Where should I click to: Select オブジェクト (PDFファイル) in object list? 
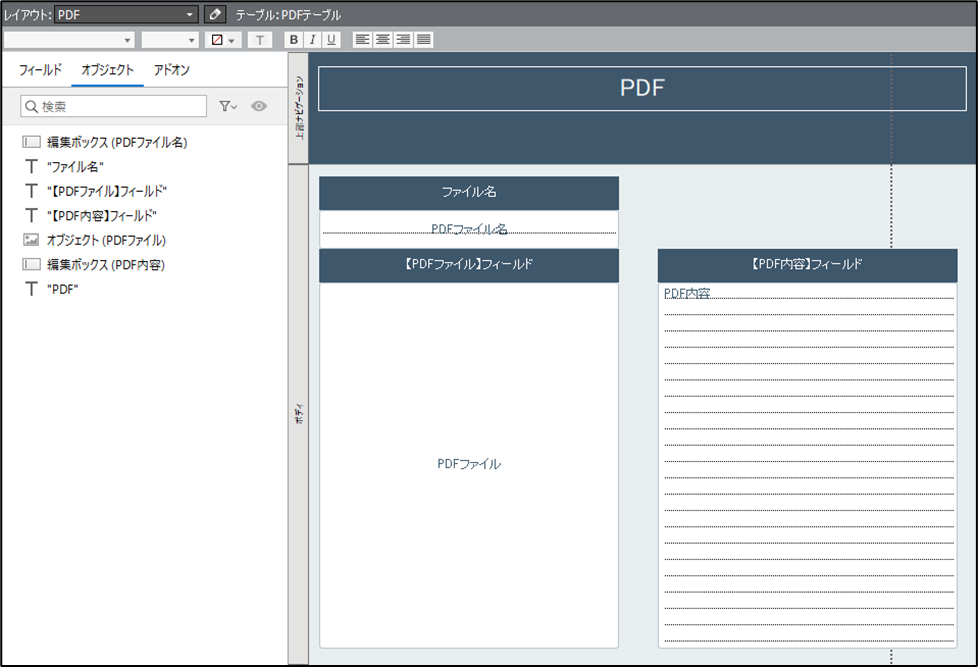[x=105, y=240]
